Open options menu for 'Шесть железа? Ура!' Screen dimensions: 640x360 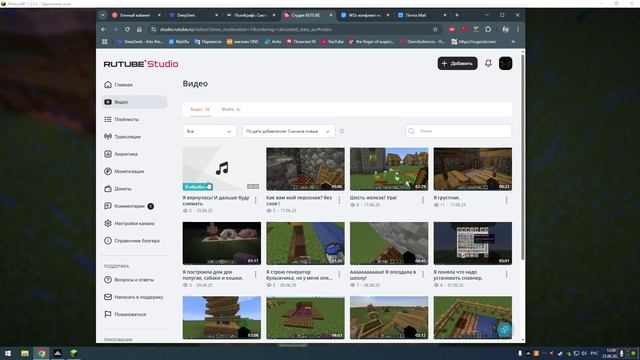tap(423, 200)
